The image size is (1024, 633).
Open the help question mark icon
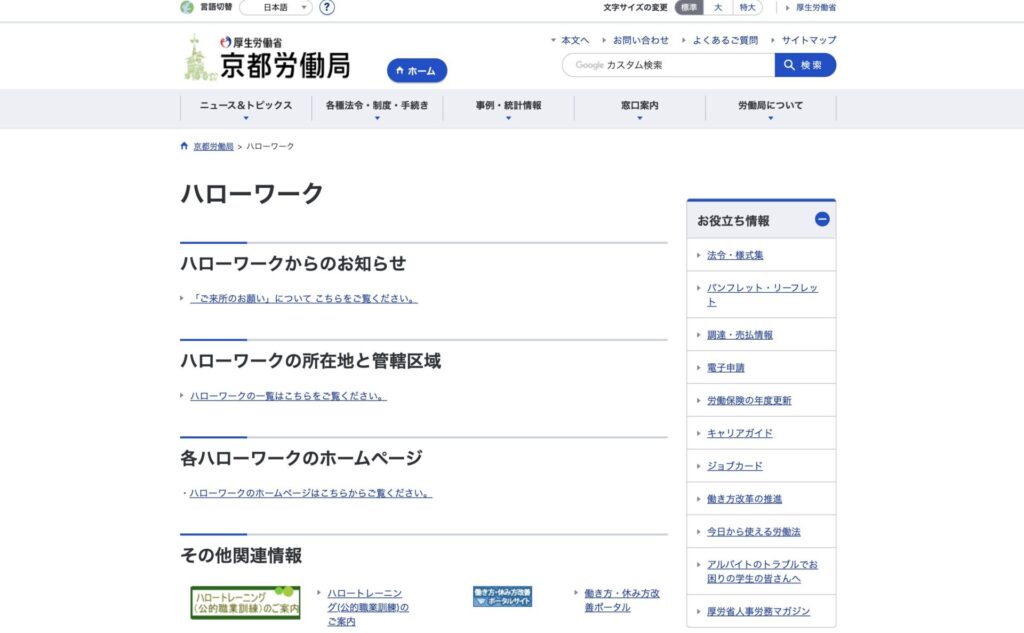click(325, 8)
